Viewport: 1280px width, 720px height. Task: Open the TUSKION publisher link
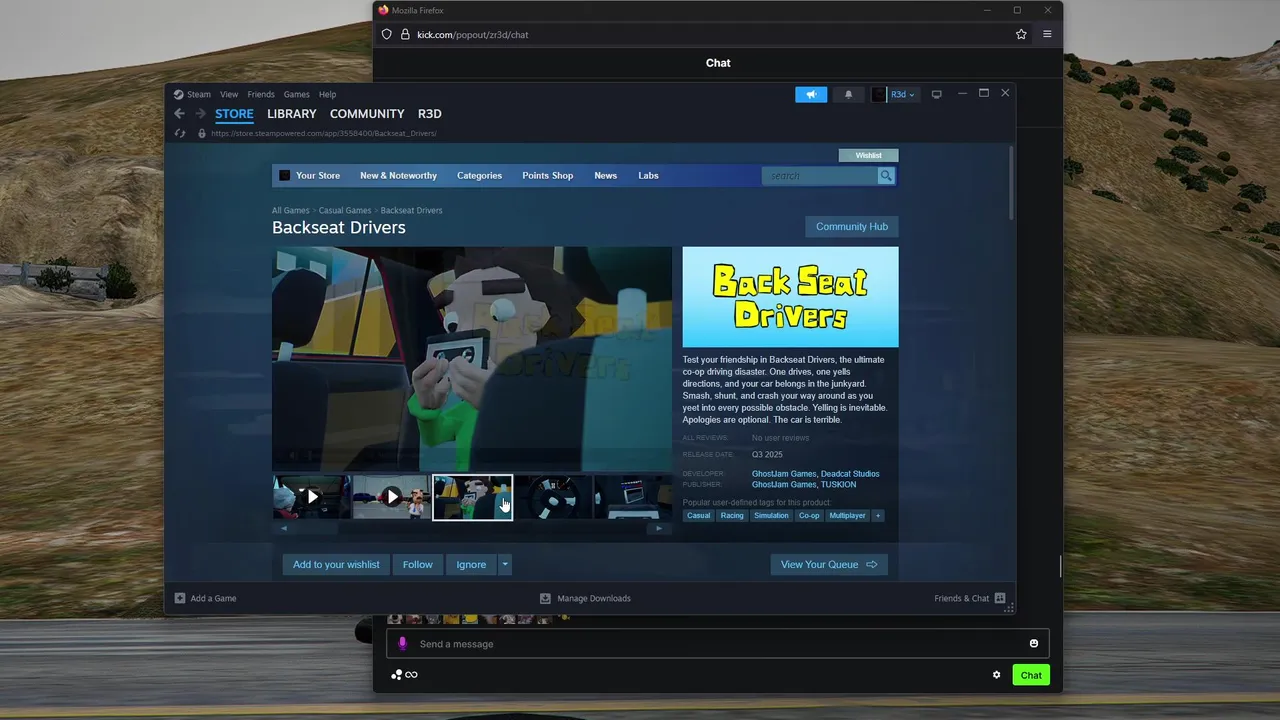pyautogui.click(x=838, y=485)
